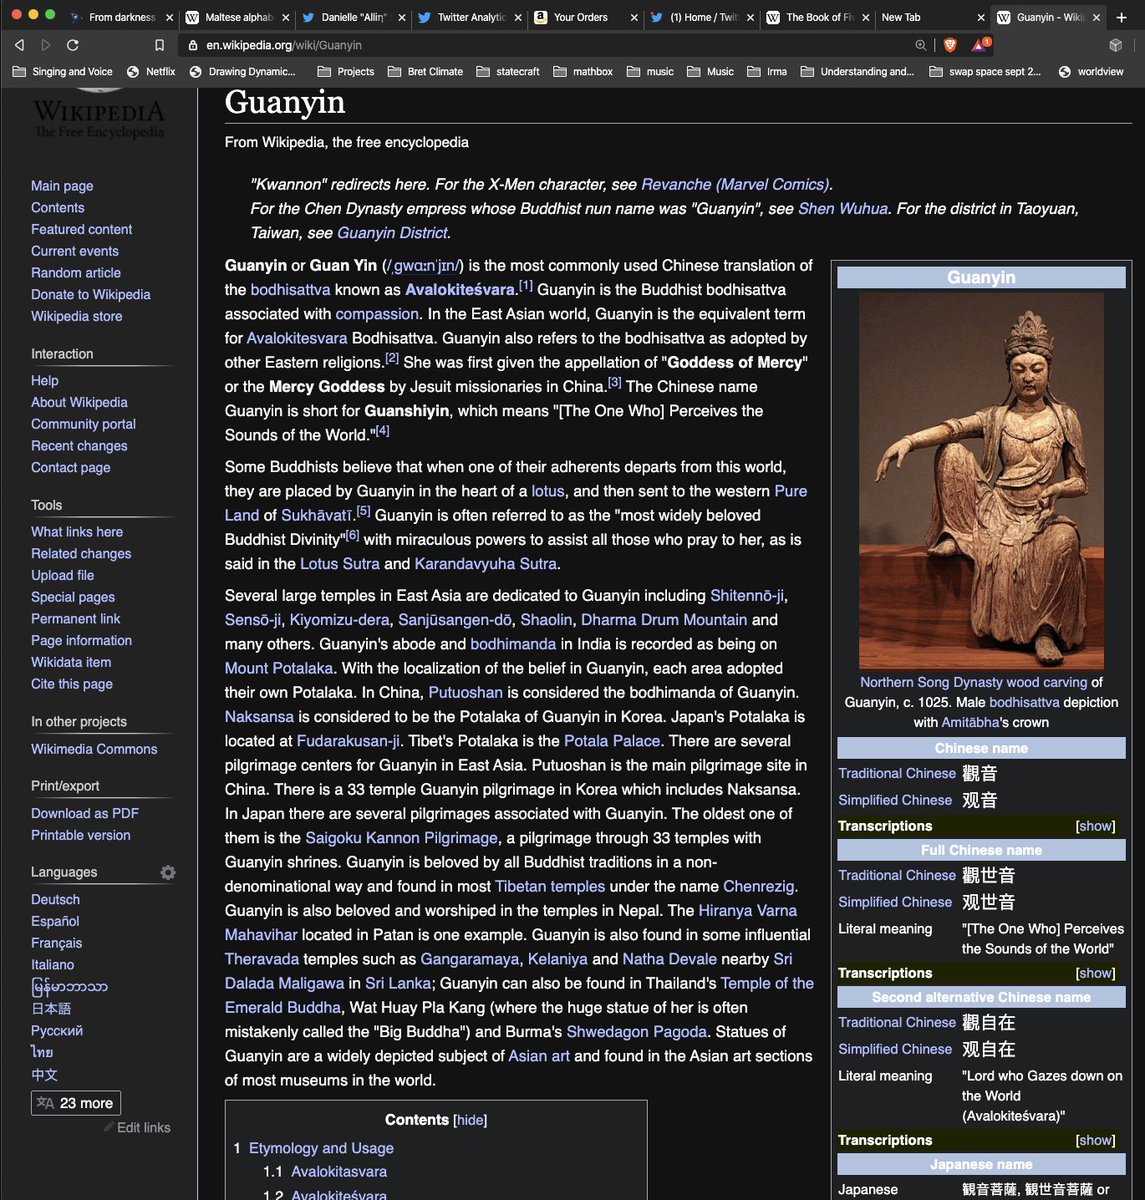The height and width of the screenshot is (1200, 1145).
Task: Open Singing and Voice bookmarks folder
Action: point(62,72)
